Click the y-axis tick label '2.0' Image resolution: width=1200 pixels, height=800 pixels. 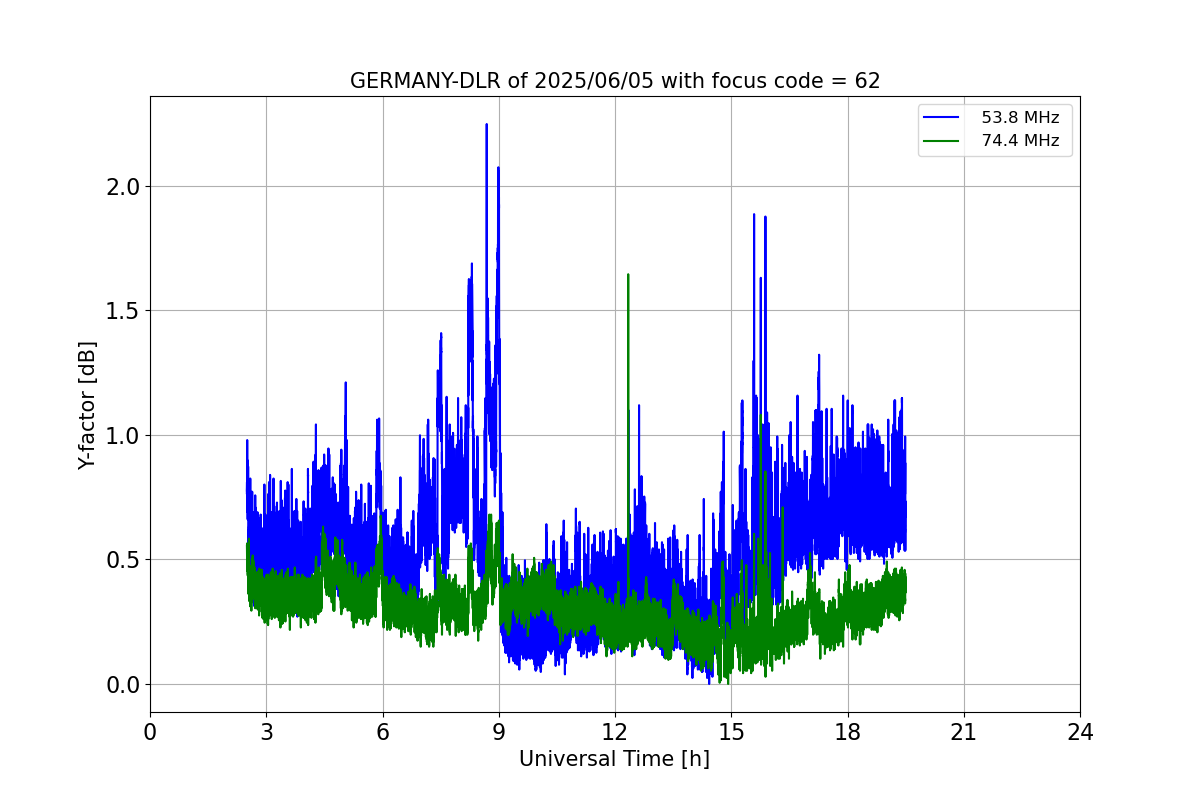coord(124,187)
